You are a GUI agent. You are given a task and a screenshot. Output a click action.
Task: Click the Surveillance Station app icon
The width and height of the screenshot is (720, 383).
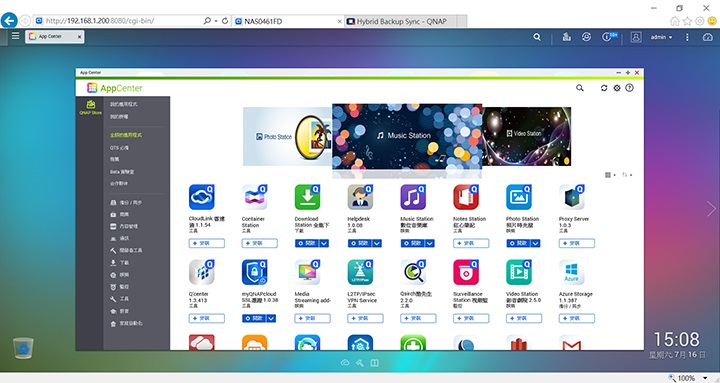coord(466,272)
